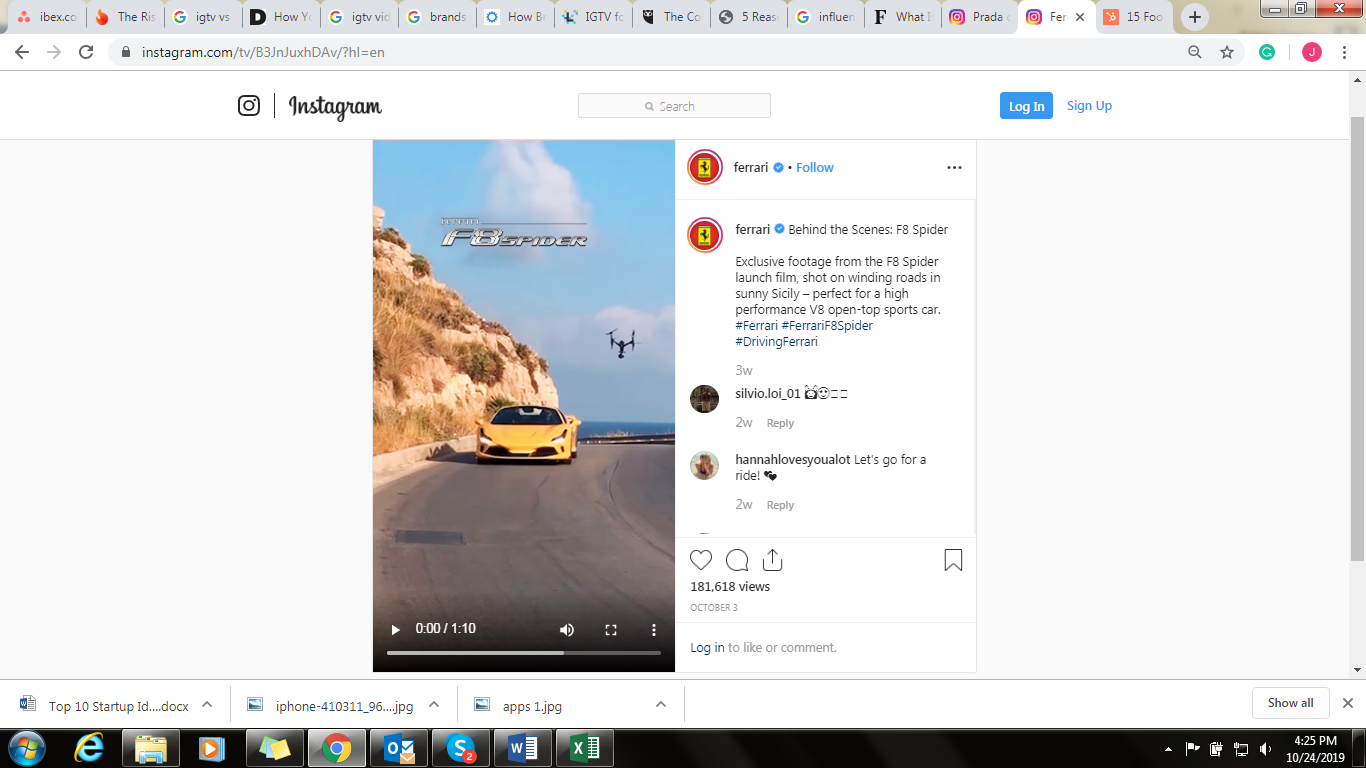
Task: Reply to silvio.loi_01 comment
Action: click(780, 423)
